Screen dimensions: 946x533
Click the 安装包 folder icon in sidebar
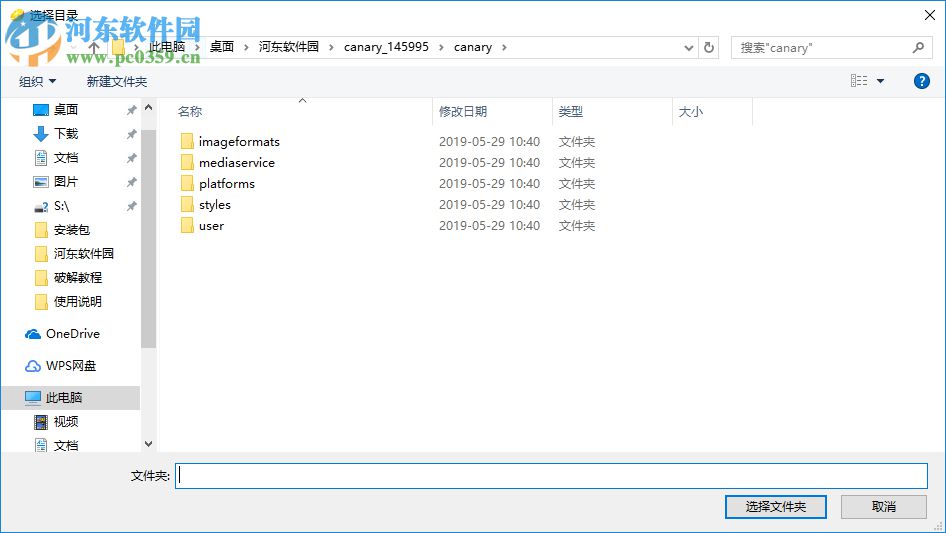(41, 230)
